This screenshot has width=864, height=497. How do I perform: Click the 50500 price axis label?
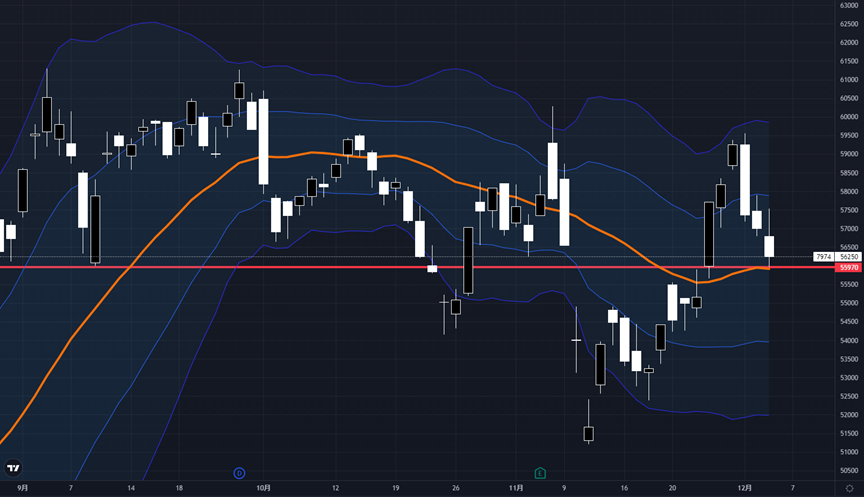[849, 470]
